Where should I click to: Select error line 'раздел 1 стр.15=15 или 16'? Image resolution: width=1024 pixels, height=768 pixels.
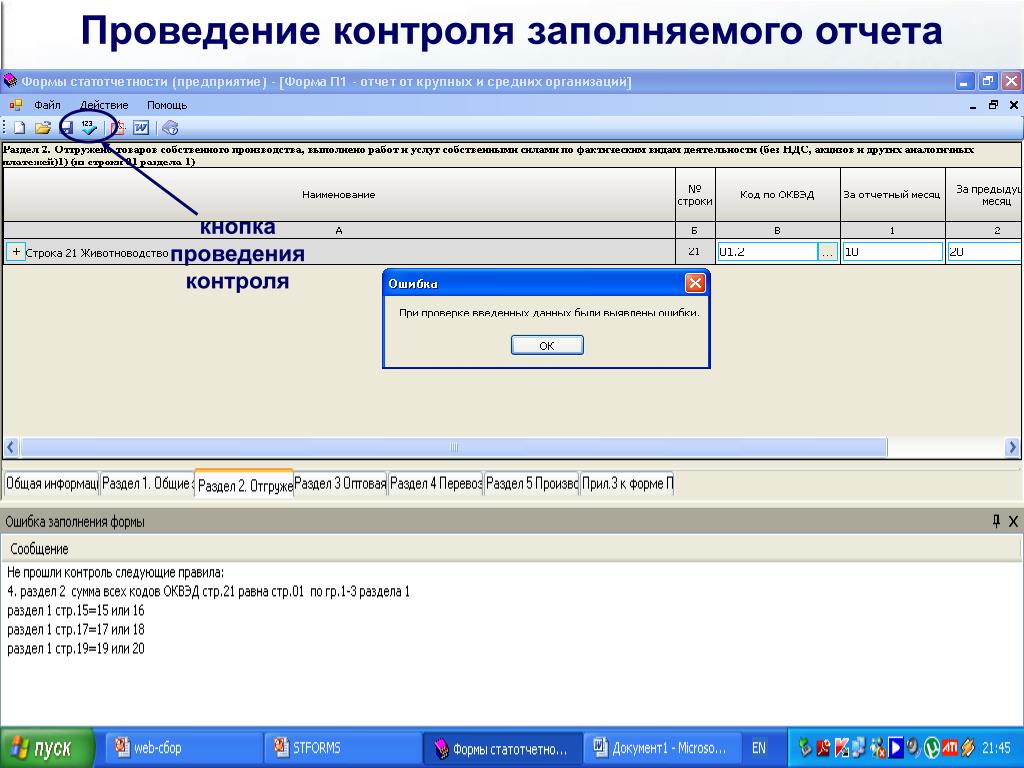click(76, 611)
